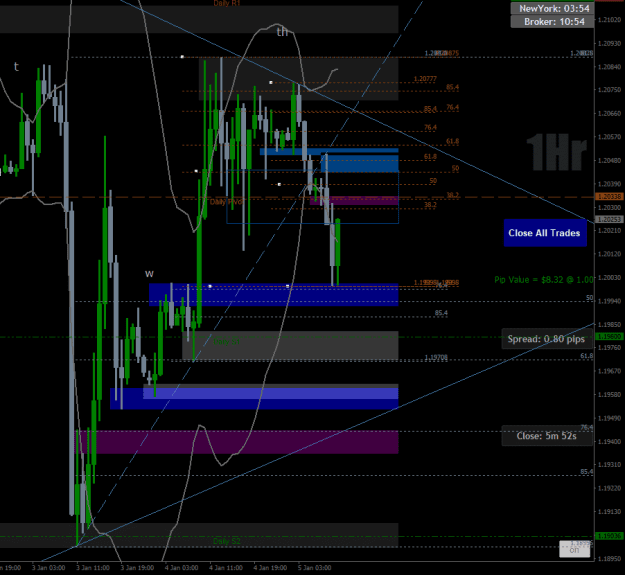This screenshot has width=625, height=575.
Task: Click the 1.19130 price scale value
Action: (x=609, y=512)
